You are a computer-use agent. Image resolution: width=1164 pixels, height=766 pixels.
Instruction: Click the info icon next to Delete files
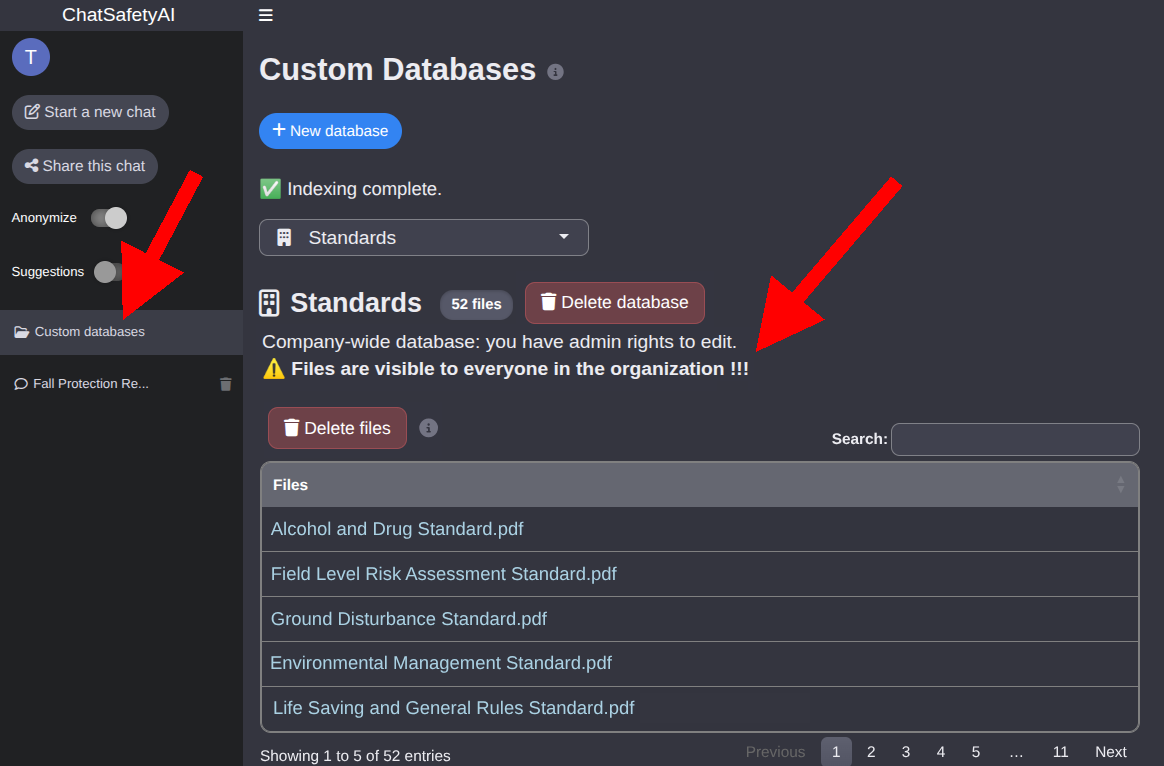(x=428, y=427)
